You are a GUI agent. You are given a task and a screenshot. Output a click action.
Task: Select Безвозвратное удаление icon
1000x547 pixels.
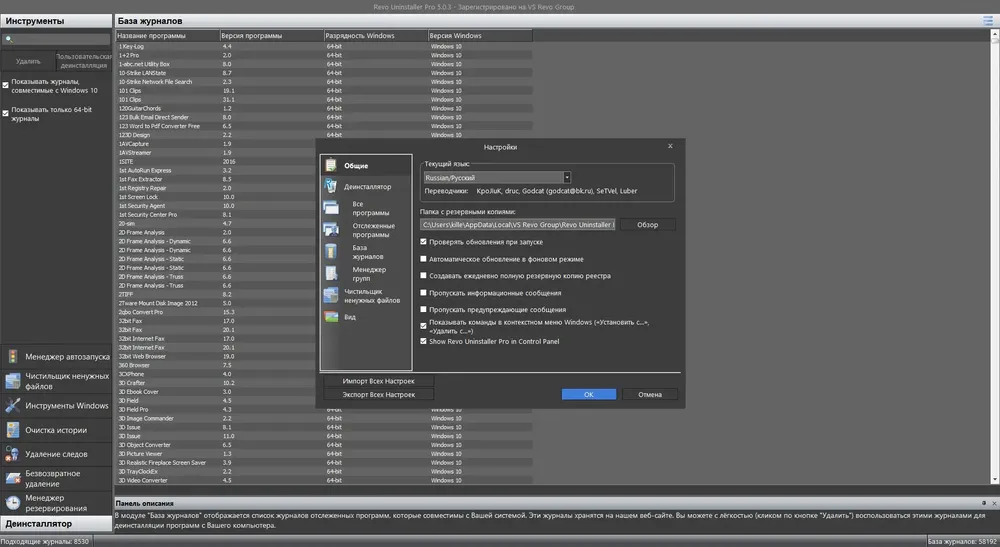[x=12, y=478]
